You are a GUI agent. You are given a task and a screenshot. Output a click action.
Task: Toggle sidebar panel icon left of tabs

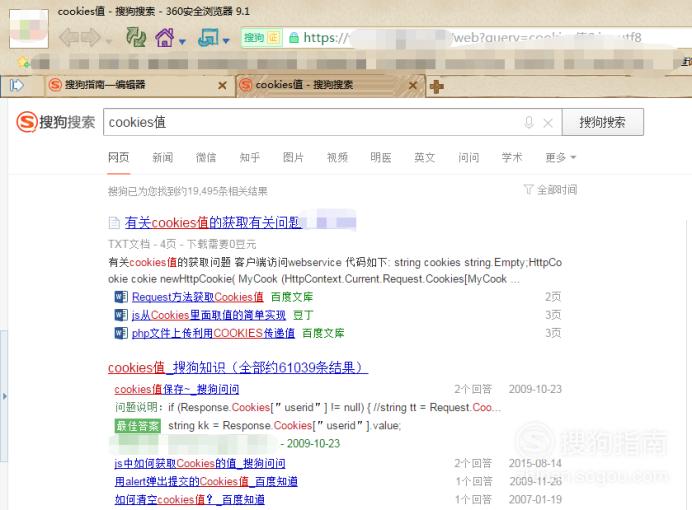pos(17,85)
